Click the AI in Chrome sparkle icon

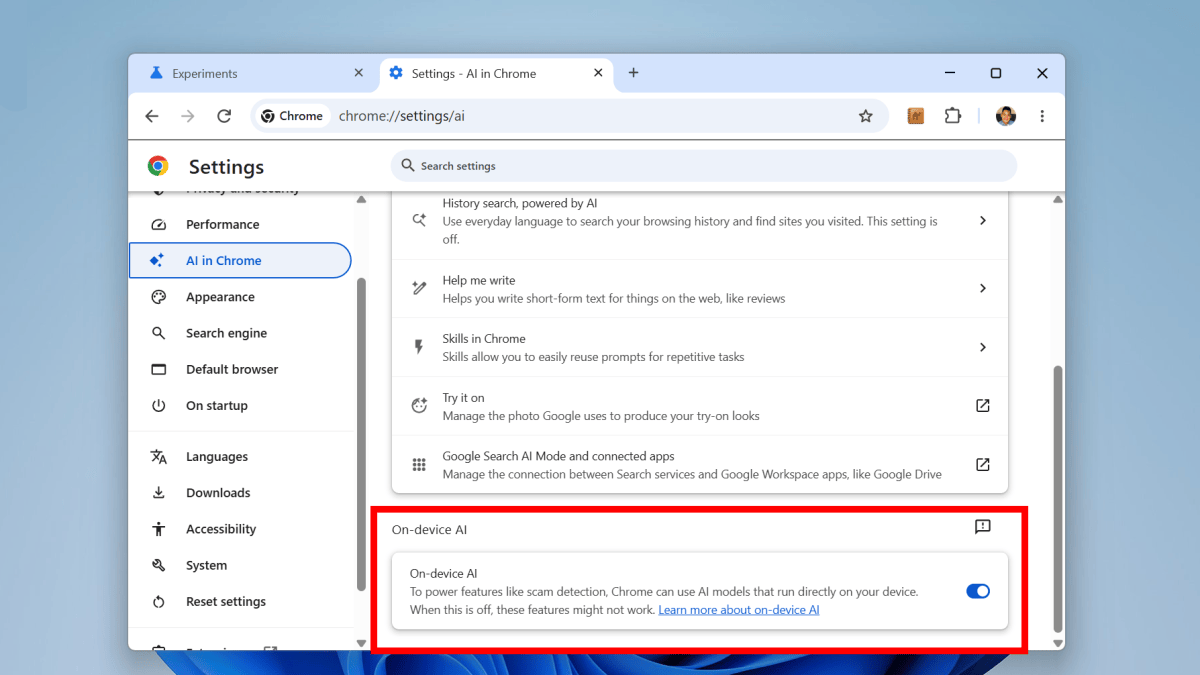click(158, 261)
